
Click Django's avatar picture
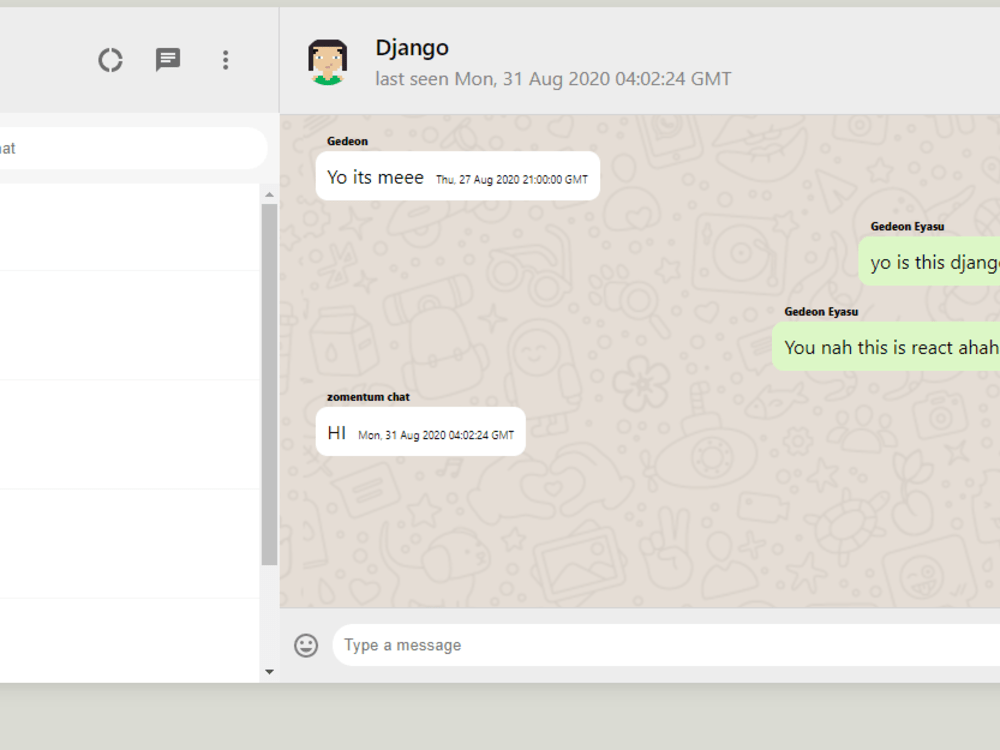pyautogui.click(x=328, y=61)
